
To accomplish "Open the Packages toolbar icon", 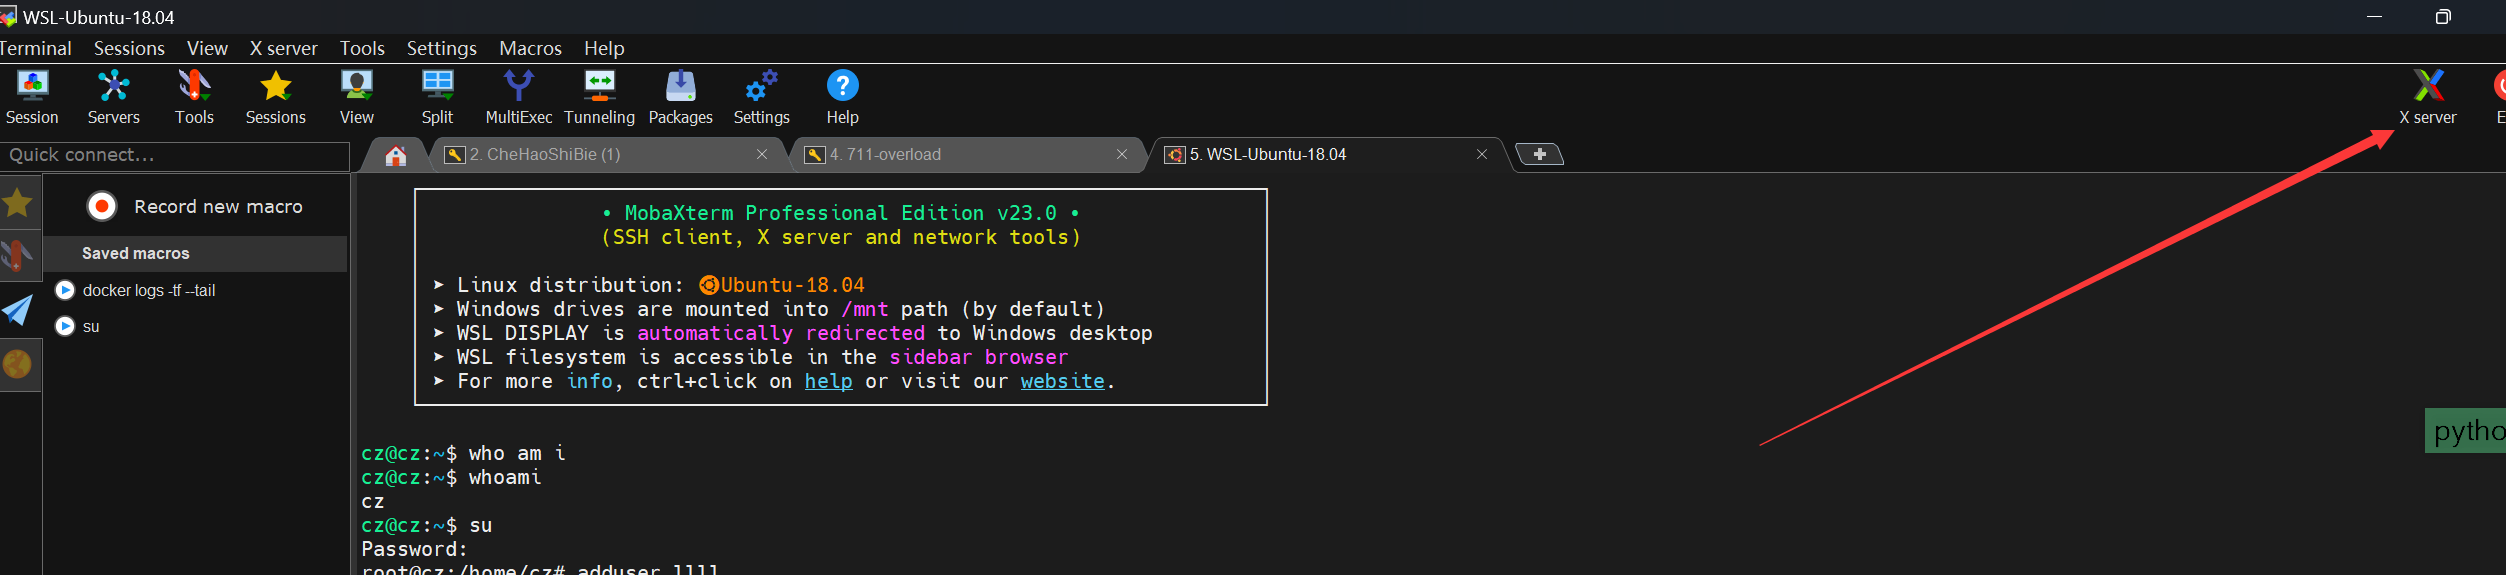I will pyautogui.click(x=680, y=97).
